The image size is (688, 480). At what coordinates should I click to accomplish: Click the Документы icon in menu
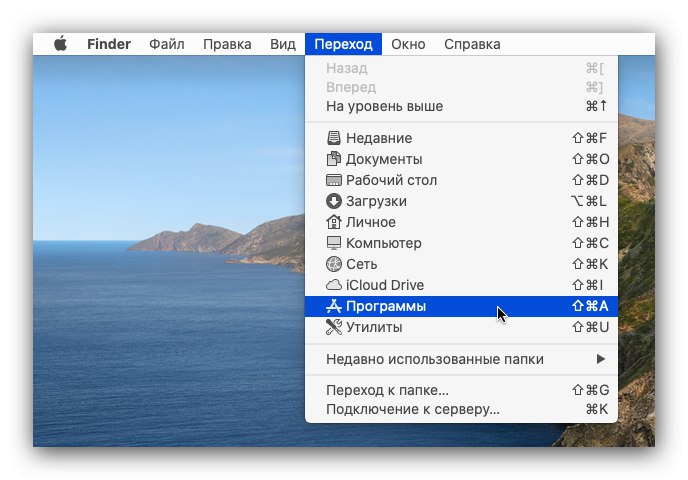334,159
